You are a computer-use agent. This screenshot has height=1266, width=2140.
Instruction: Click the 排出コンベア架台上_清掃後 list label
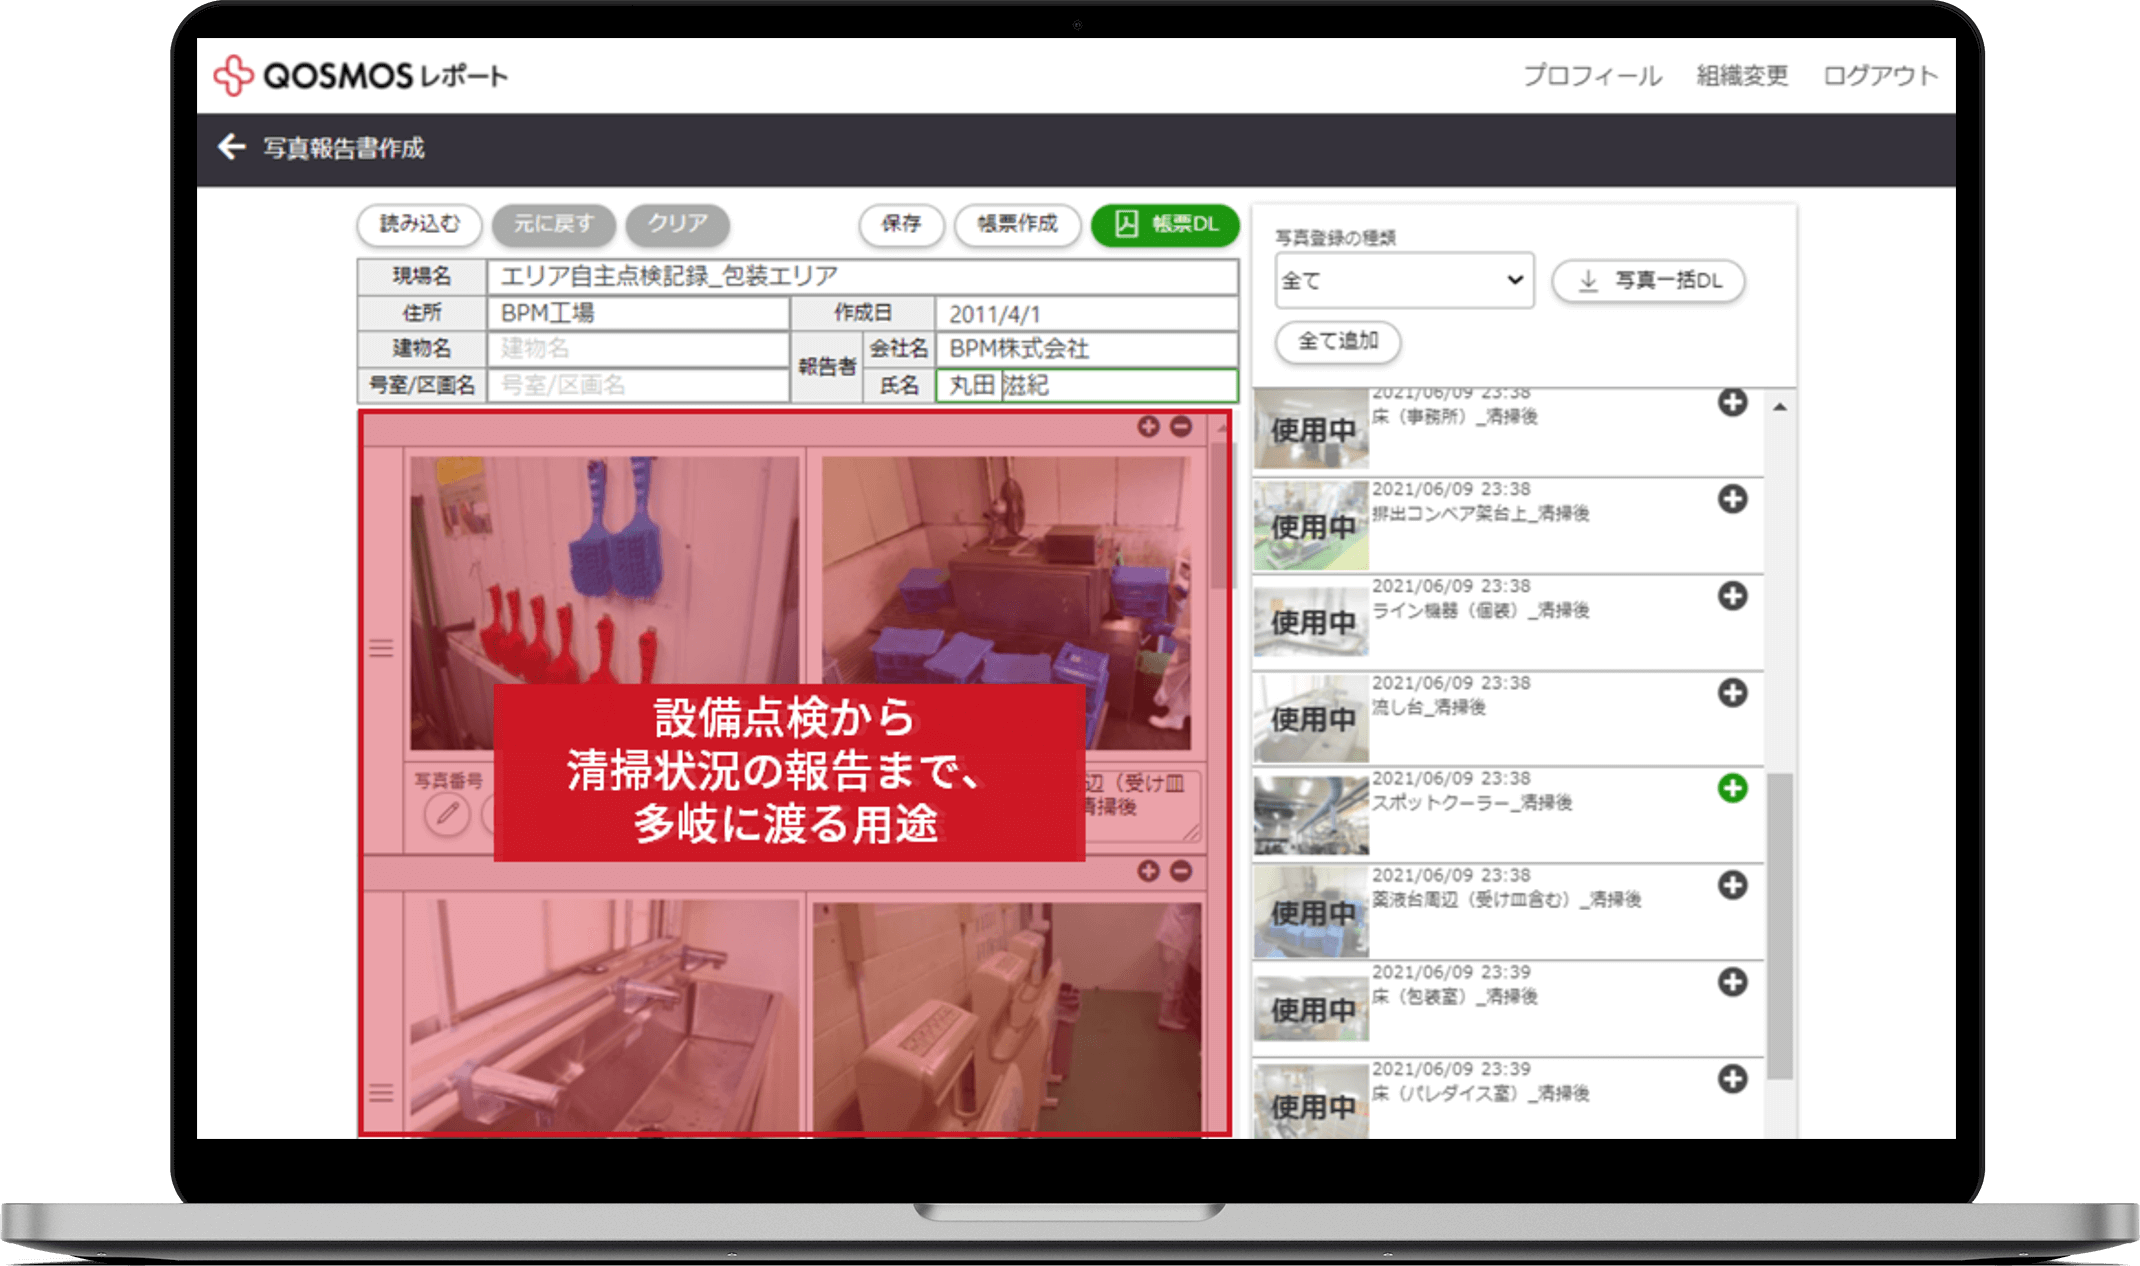tap(1481, 513)
